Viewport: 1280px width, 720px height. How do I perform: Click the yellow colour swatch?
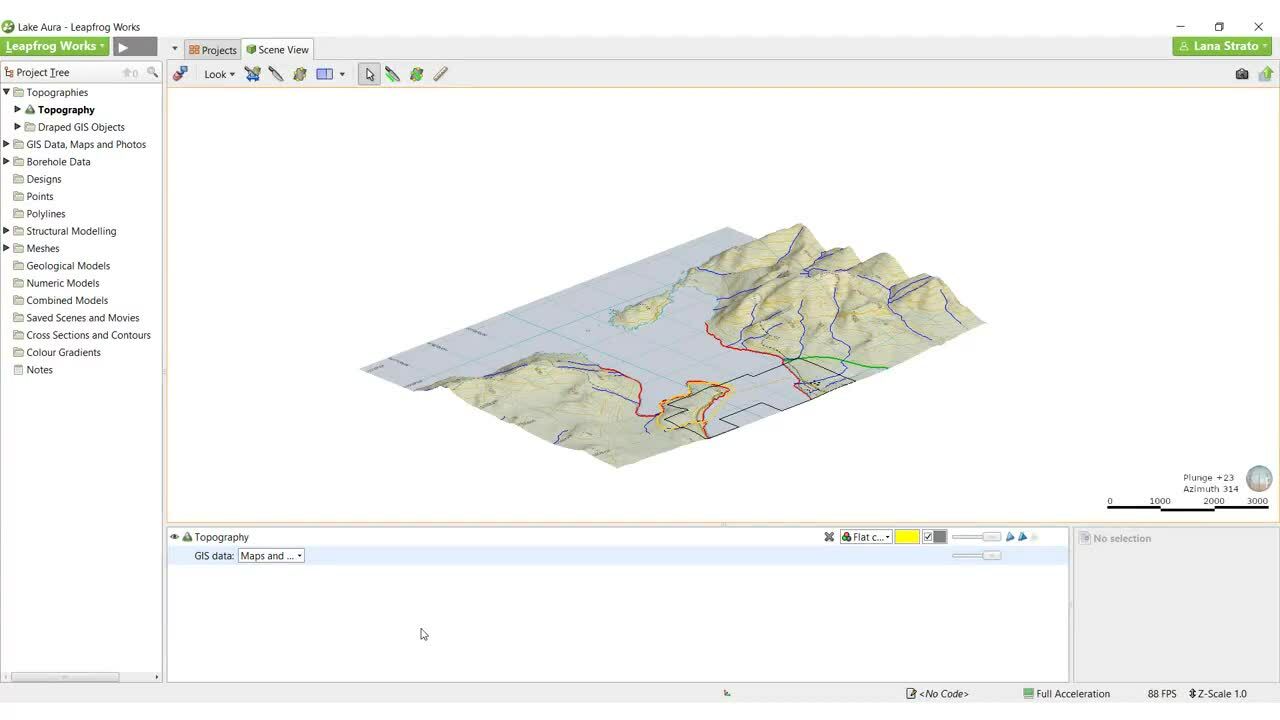(907, 537)
